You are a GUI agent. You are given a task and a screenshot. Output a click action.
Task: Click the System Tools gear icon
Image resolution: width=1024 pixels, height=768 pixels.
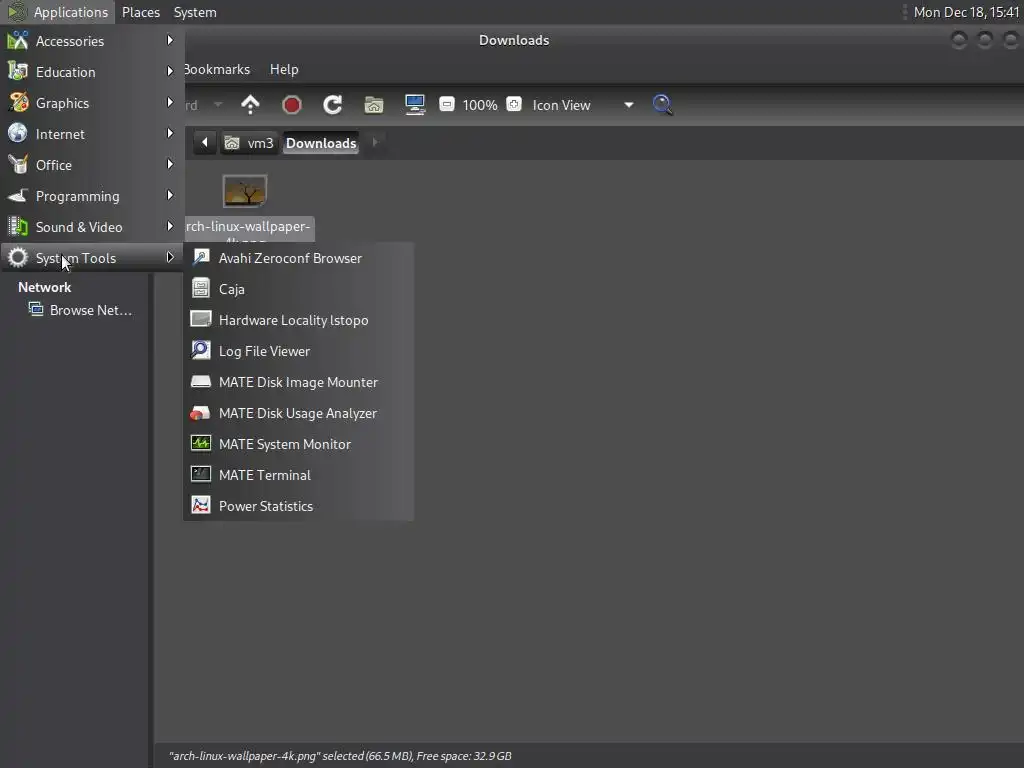18,257
